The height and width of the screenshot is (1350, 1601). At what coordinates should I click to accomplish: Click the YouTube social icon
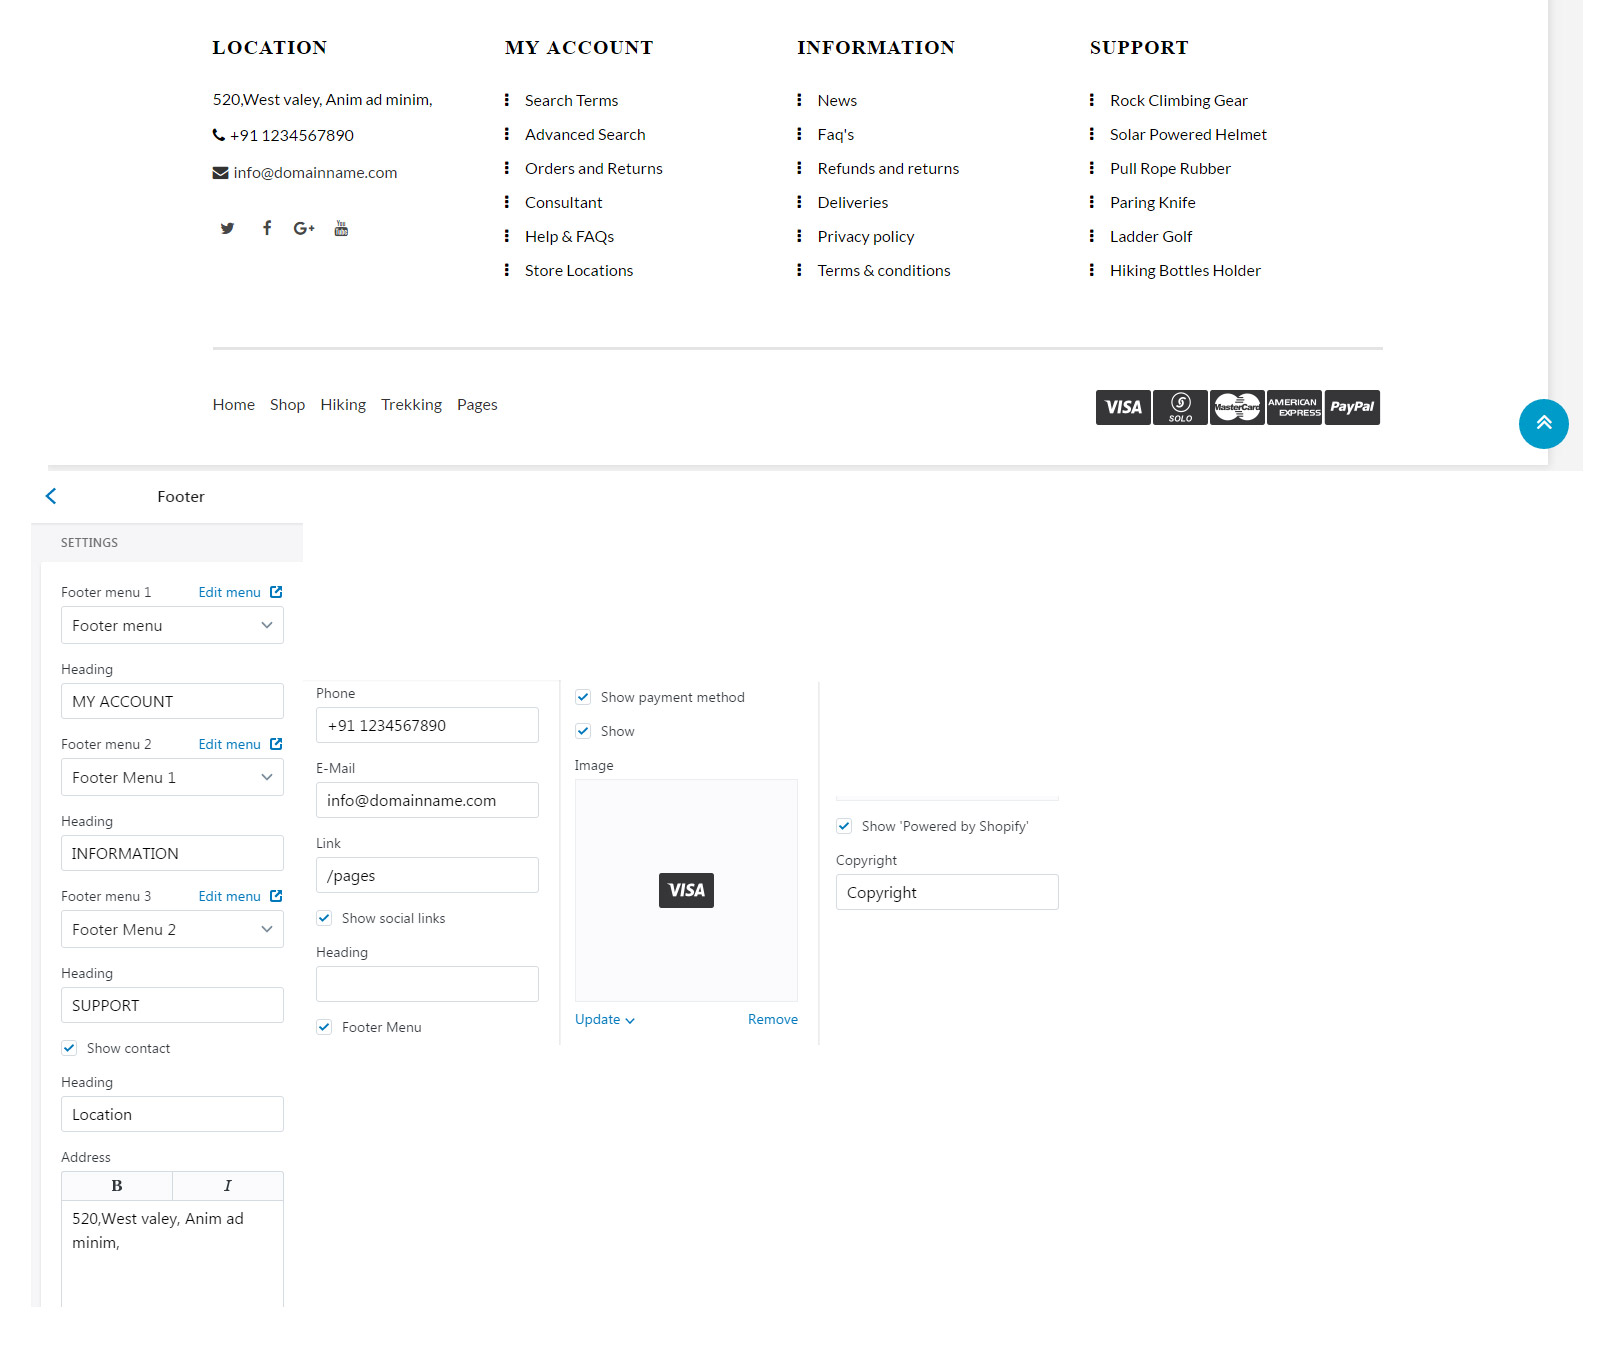pyautogui.click(x=341, y=229)
